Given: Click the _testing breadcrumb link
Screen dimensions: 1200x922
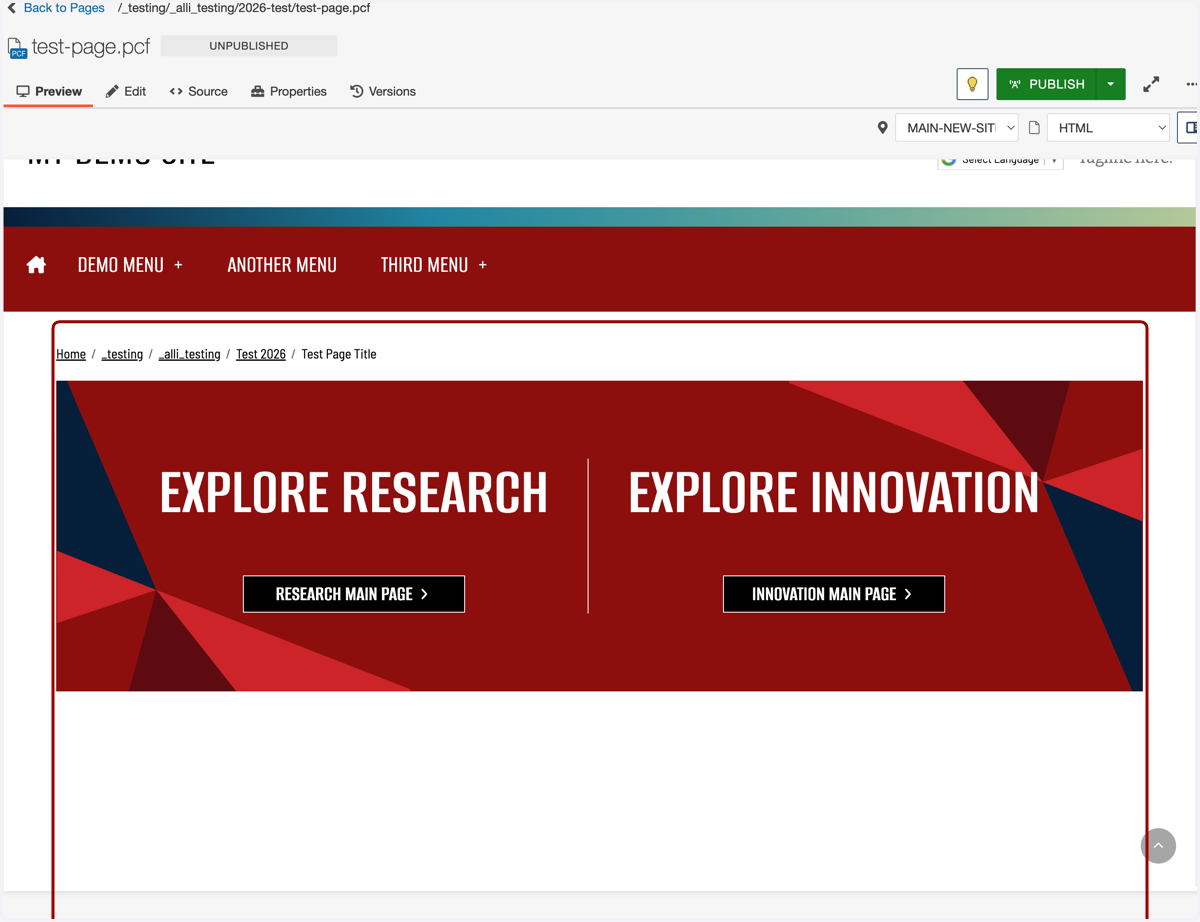Looking at the screenshot, I should click(122, 354).
